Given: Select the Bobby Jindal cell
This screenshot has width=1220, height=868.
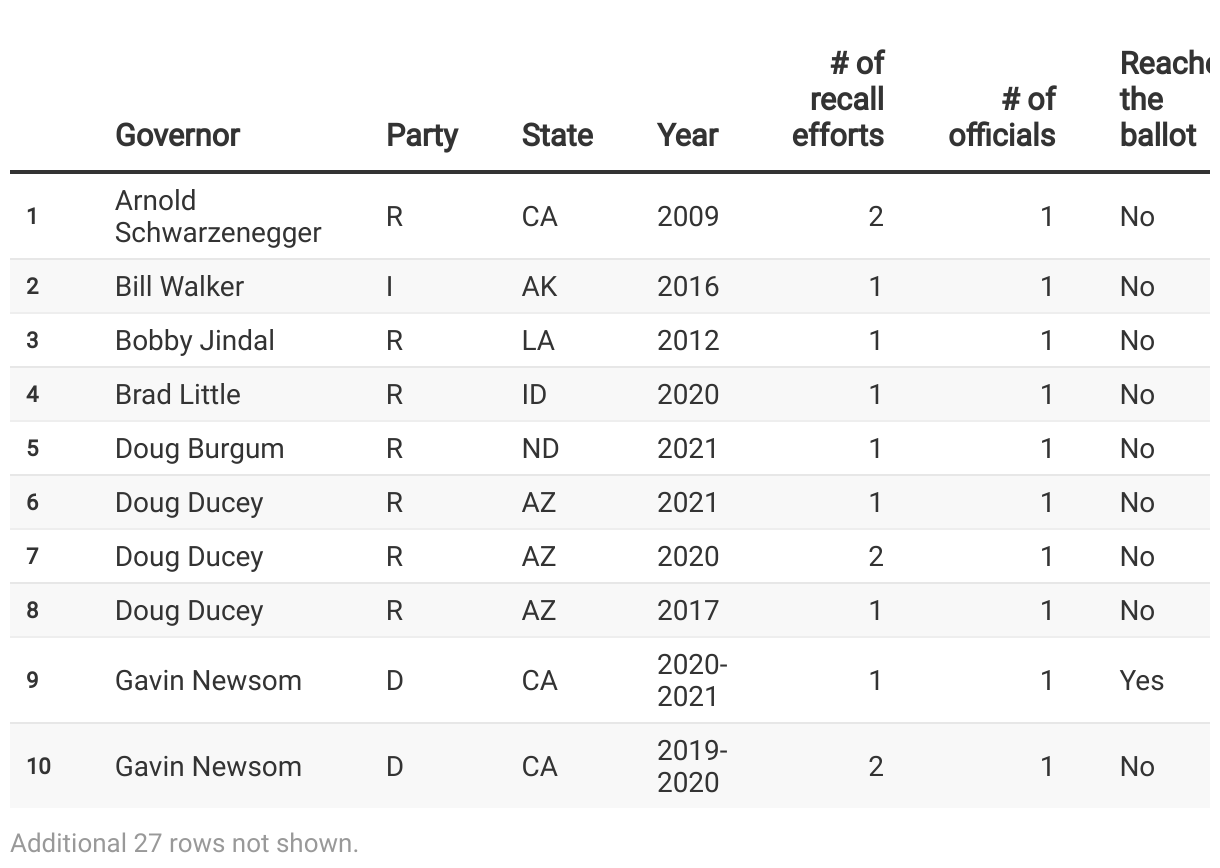Looking at the screenshot, I should coord(194,341).
